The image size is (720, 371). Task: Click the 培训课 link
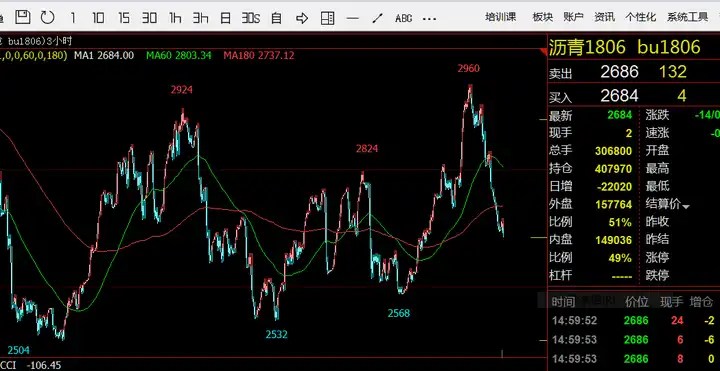point(501,17)
